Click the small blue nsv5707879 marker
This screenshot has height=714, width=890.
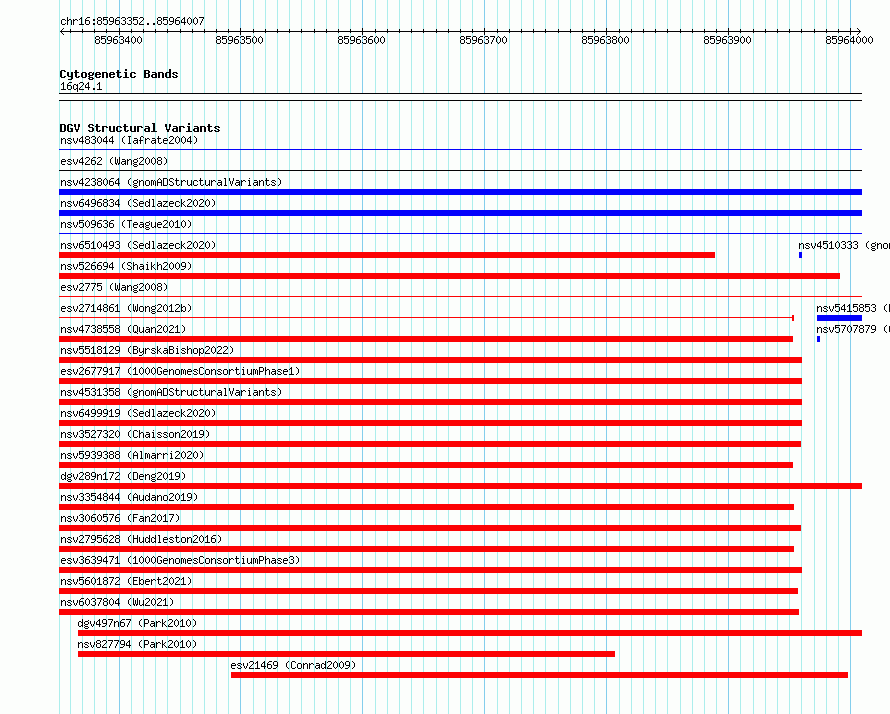pyautogui.click(x=818, y=339)
